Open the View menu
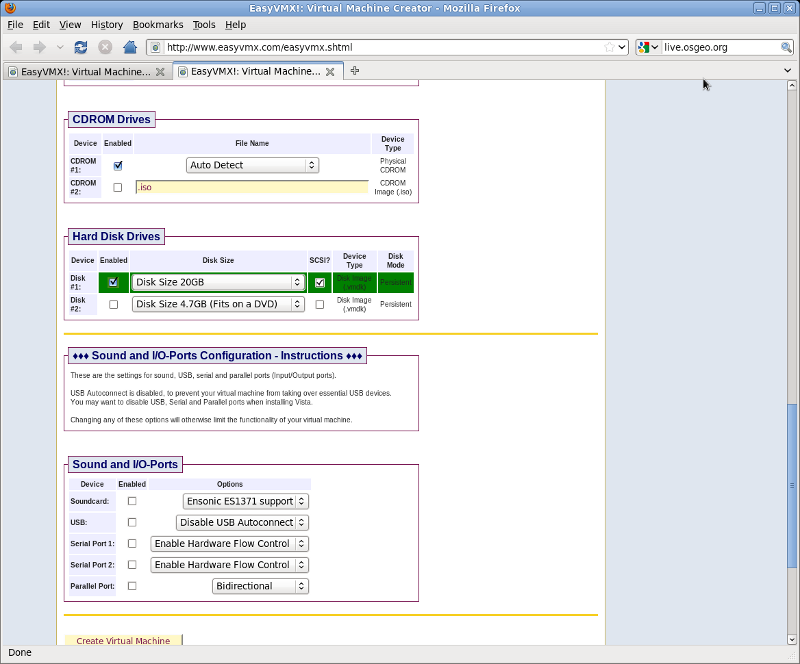 [70, 24]
